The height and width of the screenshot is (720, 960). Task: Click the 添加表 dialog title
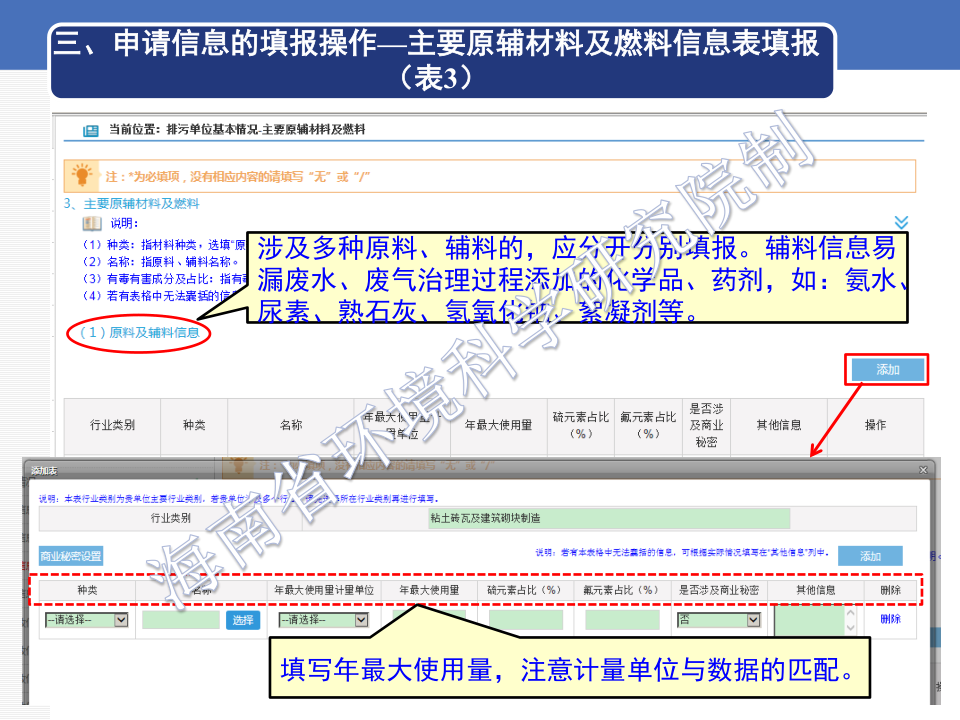[x=44, y=470]
